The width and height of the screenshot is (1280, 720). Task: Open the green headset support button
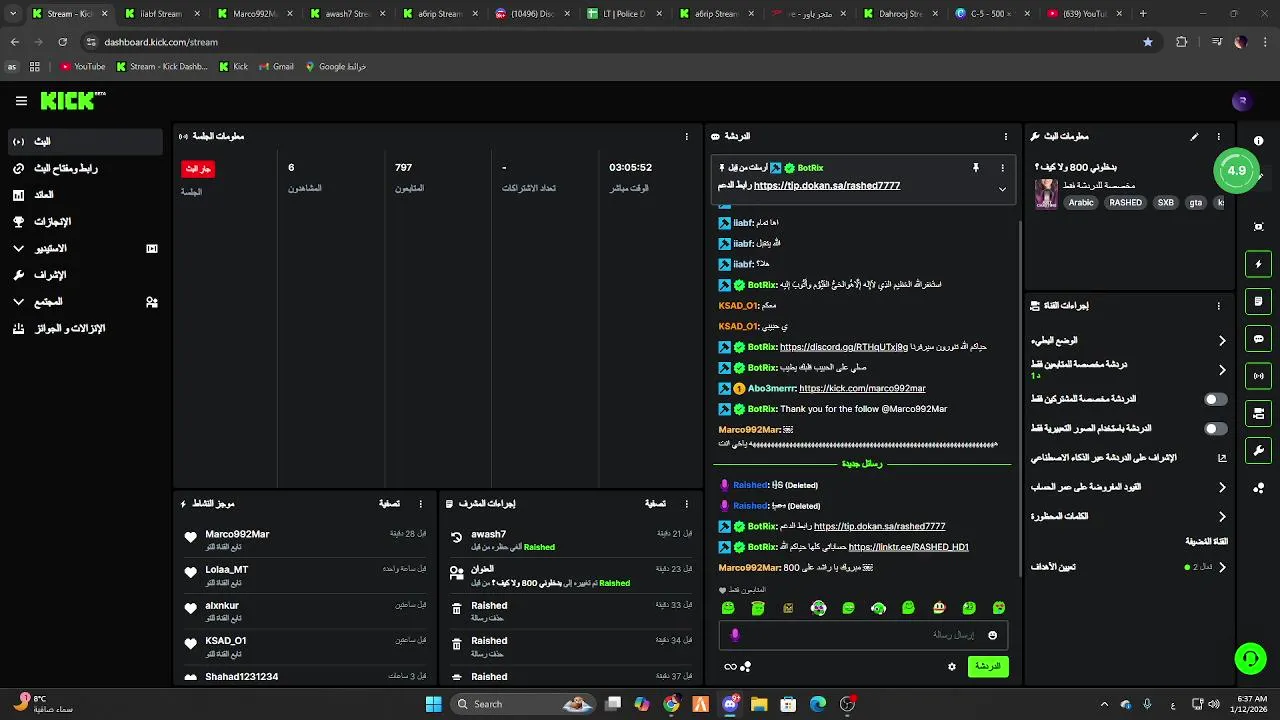pyautogui.click(x=1250, y=658)
